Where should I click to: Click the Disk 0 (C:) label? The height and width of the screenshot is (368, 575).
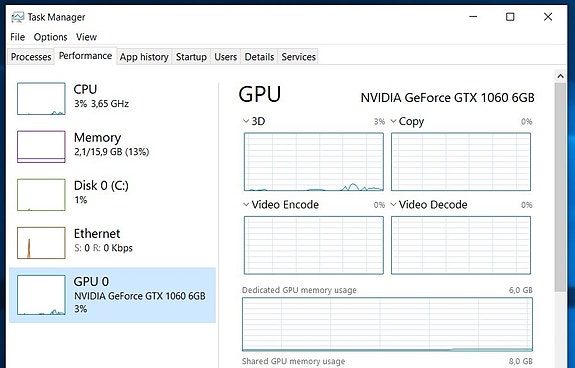[x=101, y=185]
